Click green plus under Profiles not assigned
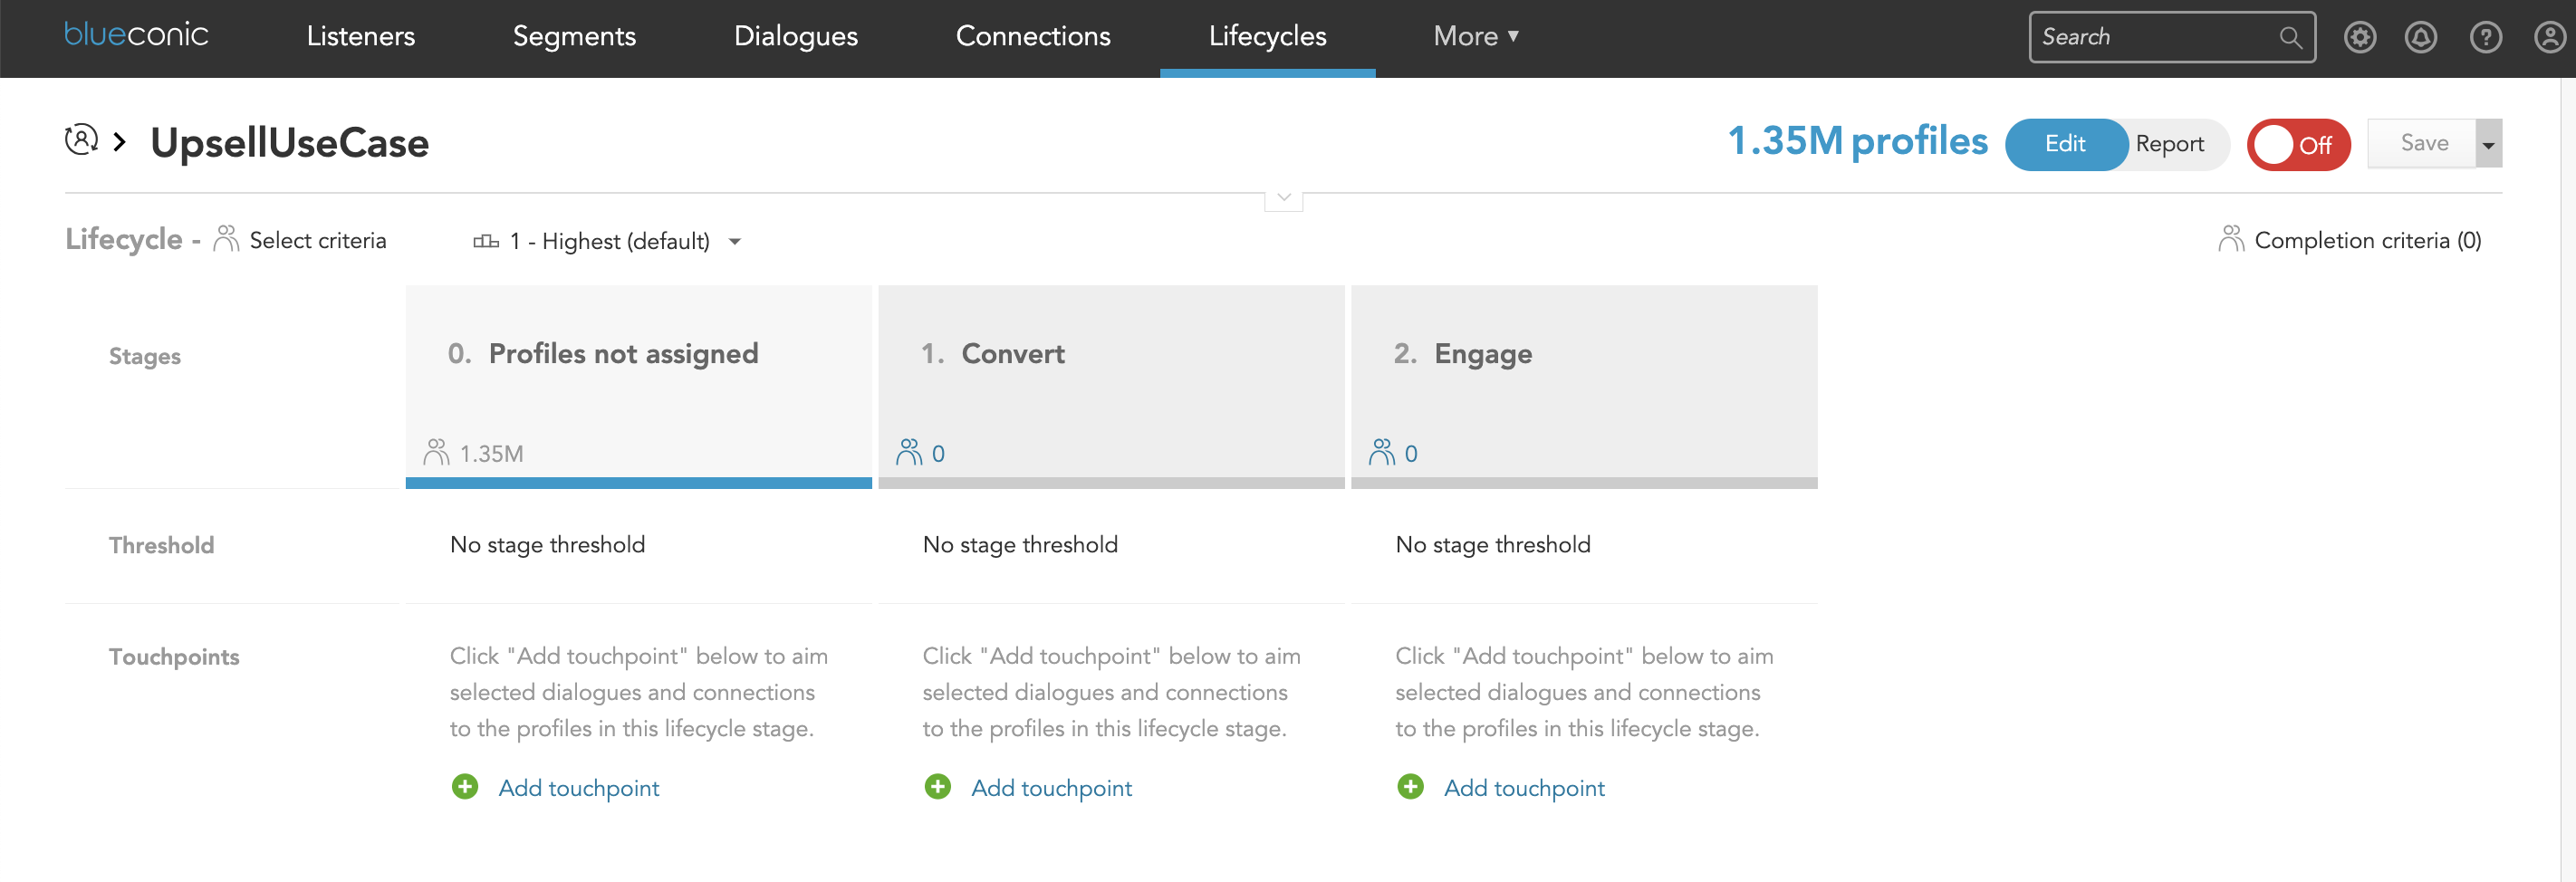This screenshot has height=882, width=2576. [x=465, y=787]
